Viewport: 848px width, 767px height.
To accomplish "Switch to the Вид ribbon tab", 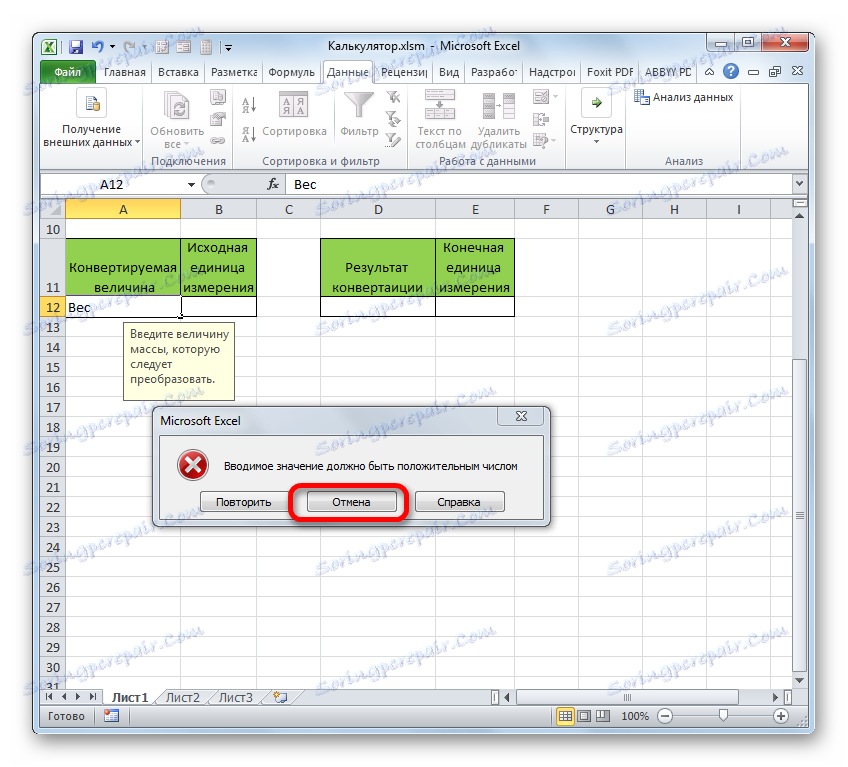I will click(x=449, y=72).
